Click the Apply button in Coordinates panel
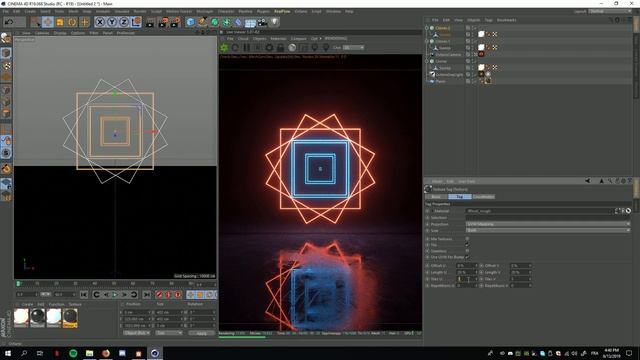 click(x=202, y=333)
